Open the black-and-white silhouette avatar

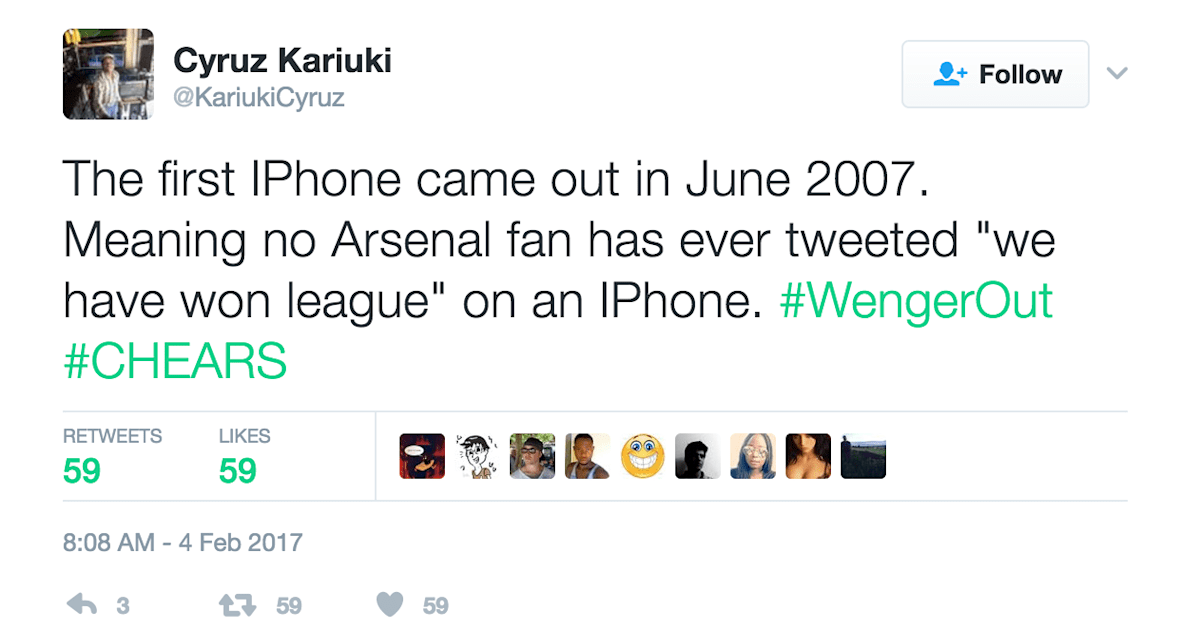pyautogui.click(x=697, y=456)
